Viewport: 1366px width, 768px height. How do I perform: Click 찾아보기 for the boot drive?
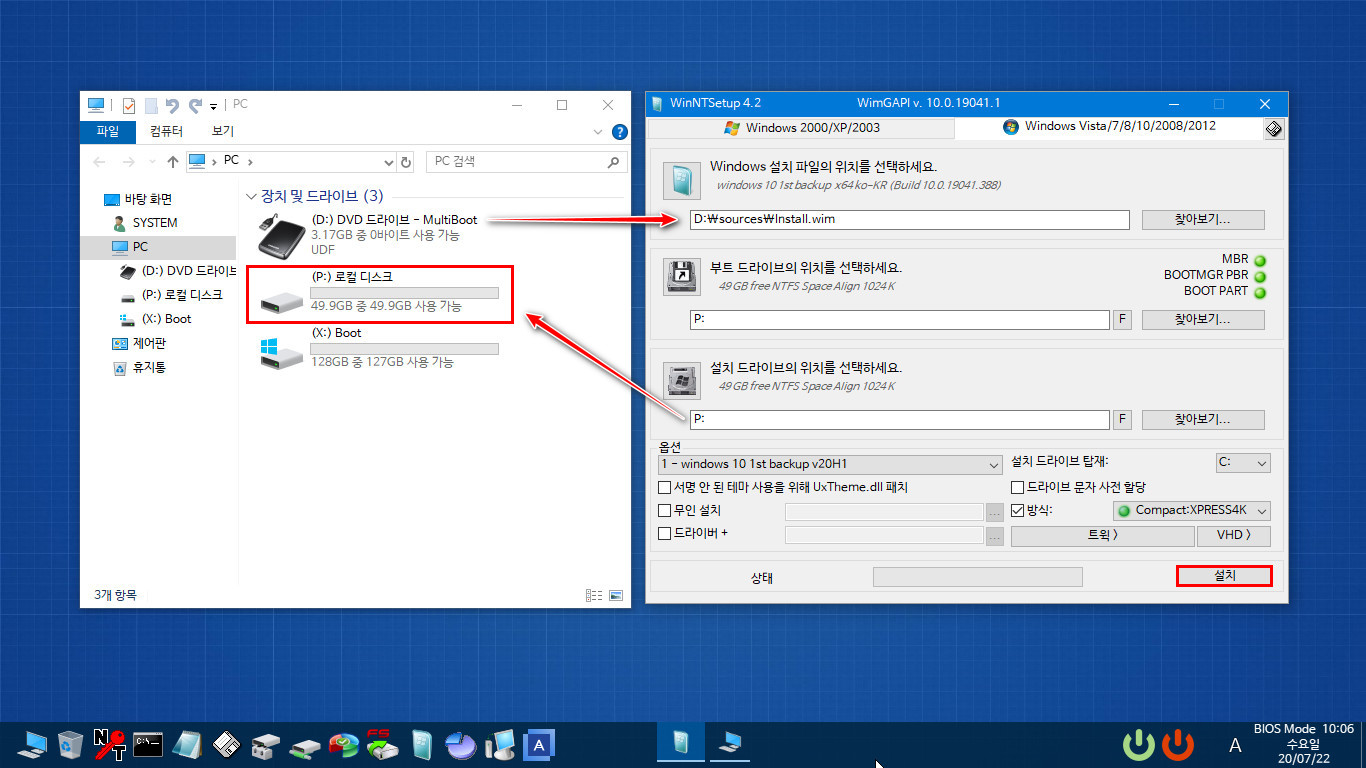1203,320
